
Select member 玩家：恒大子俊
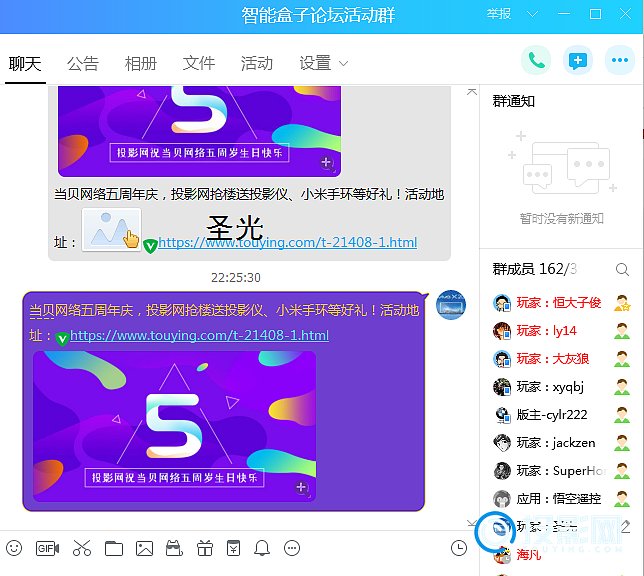pos(561,303)
